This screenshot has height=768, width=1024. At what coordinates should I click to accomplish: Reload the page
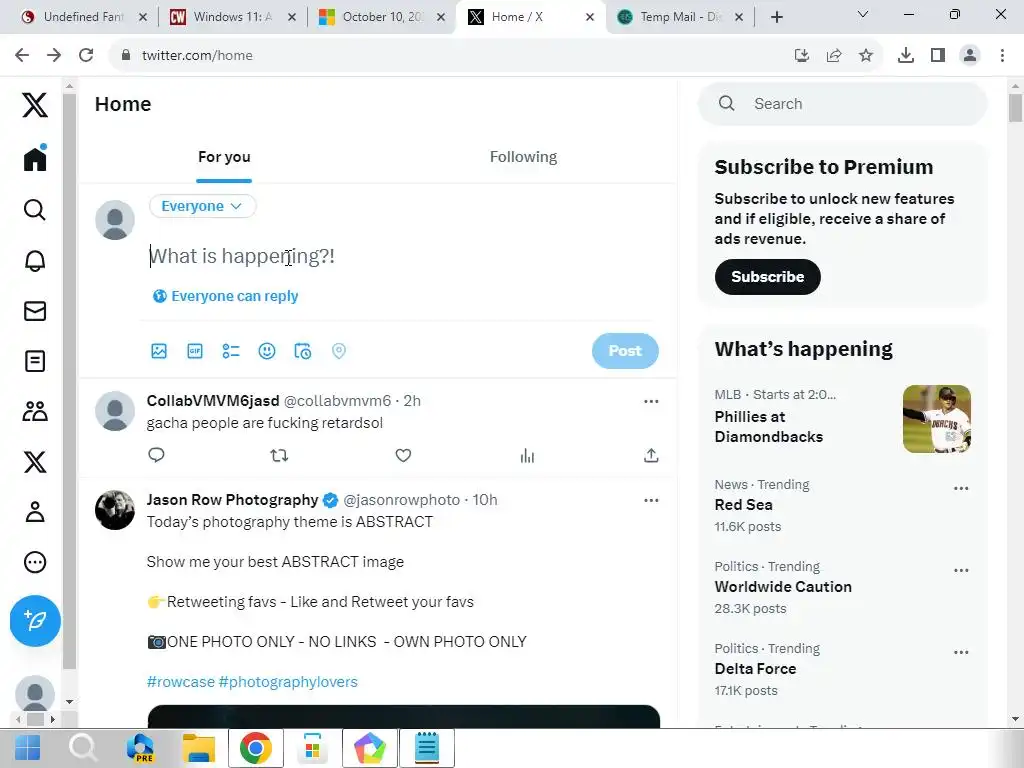86,56
